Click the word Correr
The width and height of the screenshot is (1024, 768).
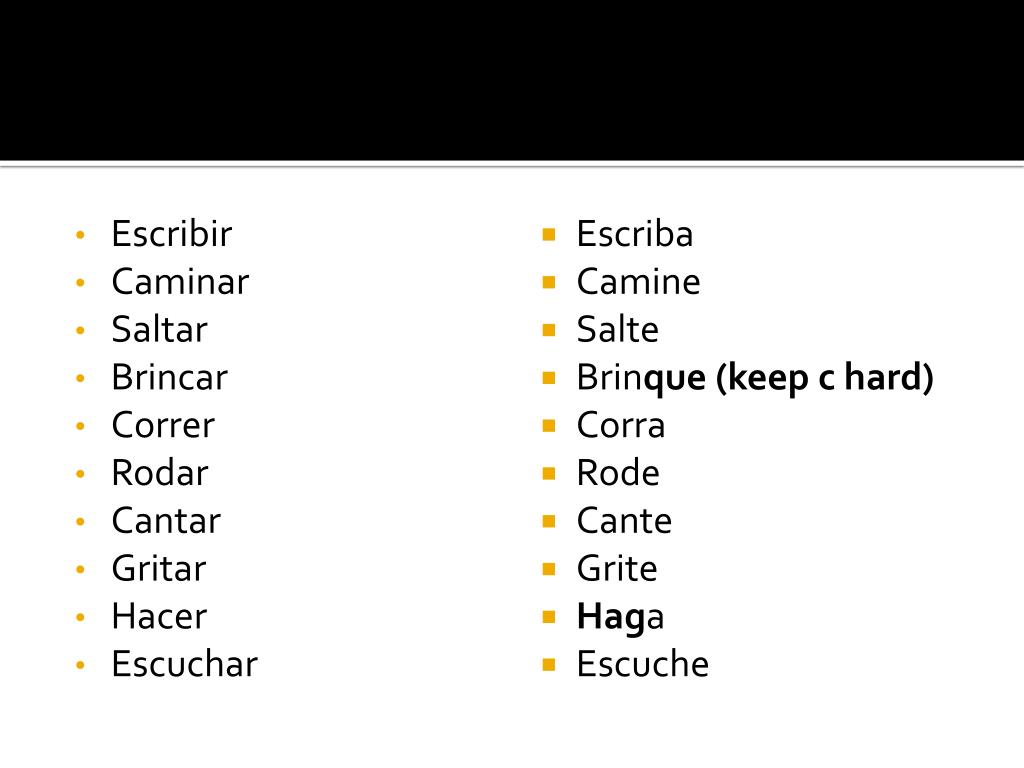tap(163, 425)
